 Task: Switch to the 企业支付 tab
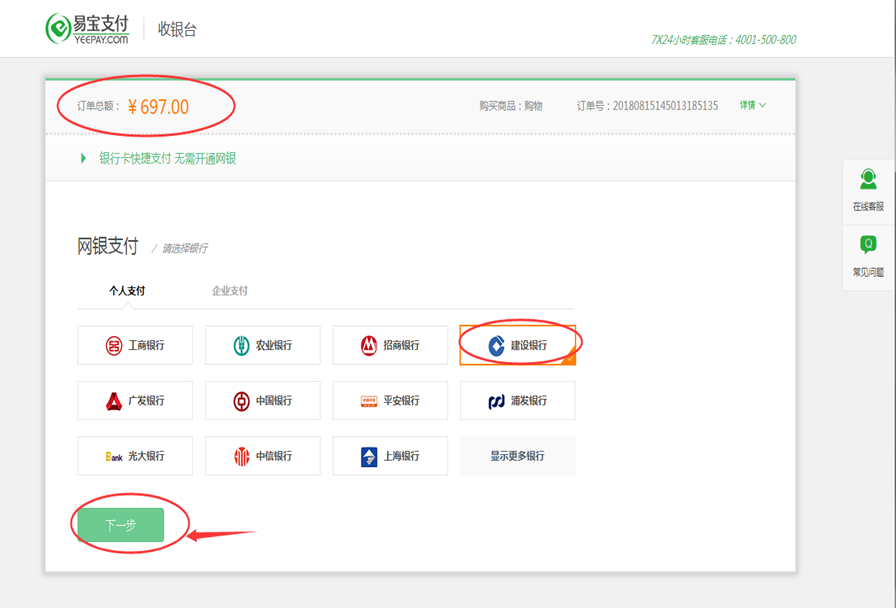(x=228, y=291)
